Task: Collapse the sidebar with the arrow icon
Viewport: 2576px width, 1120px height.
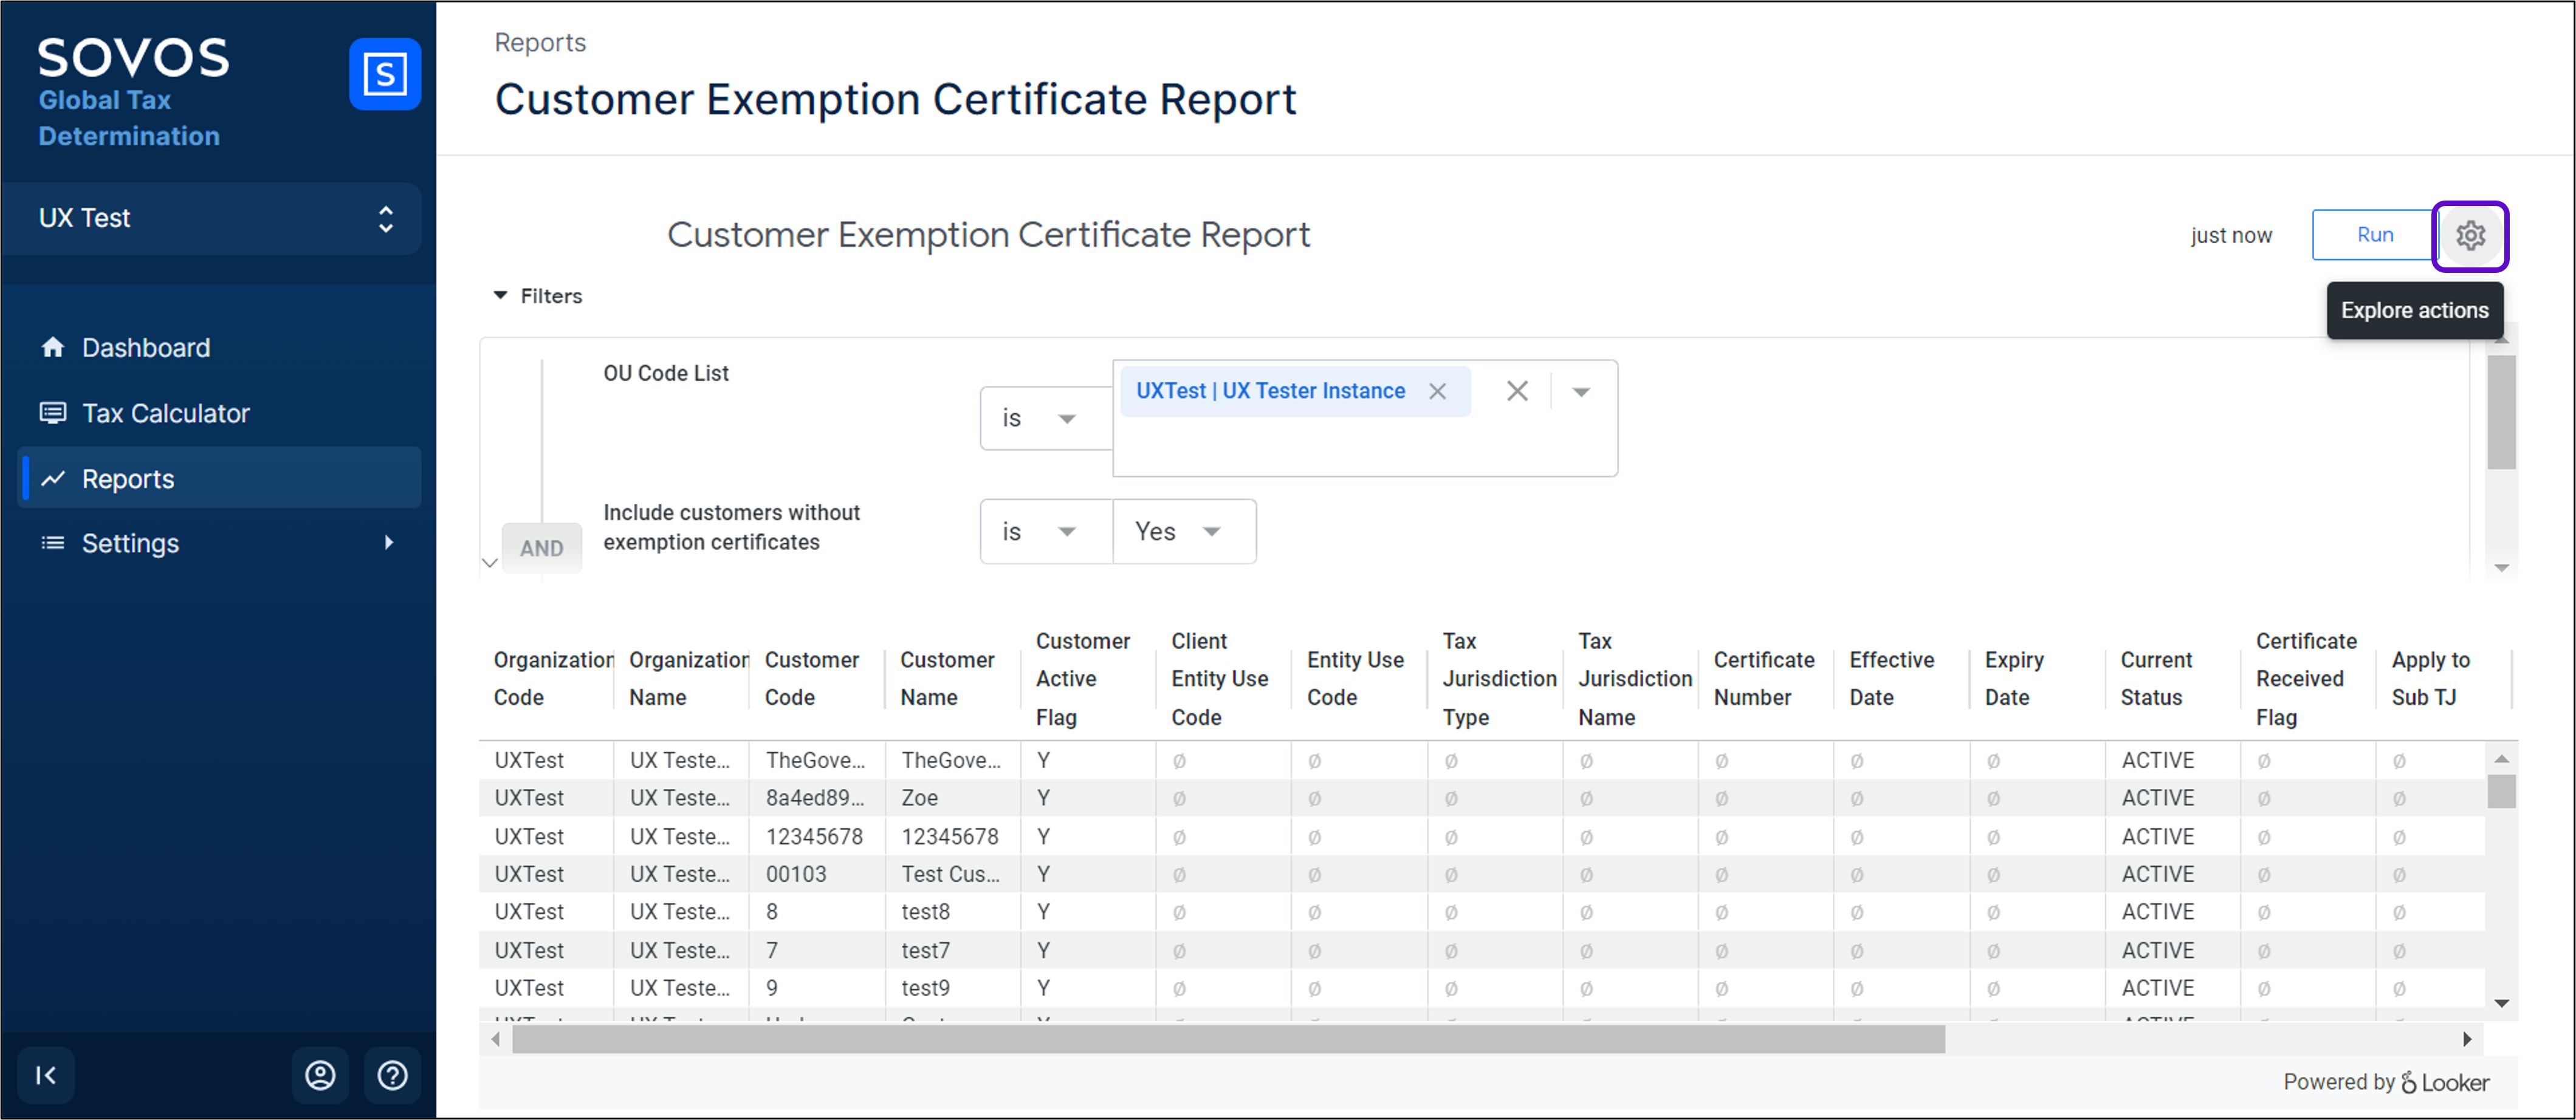Action: 45,1075
